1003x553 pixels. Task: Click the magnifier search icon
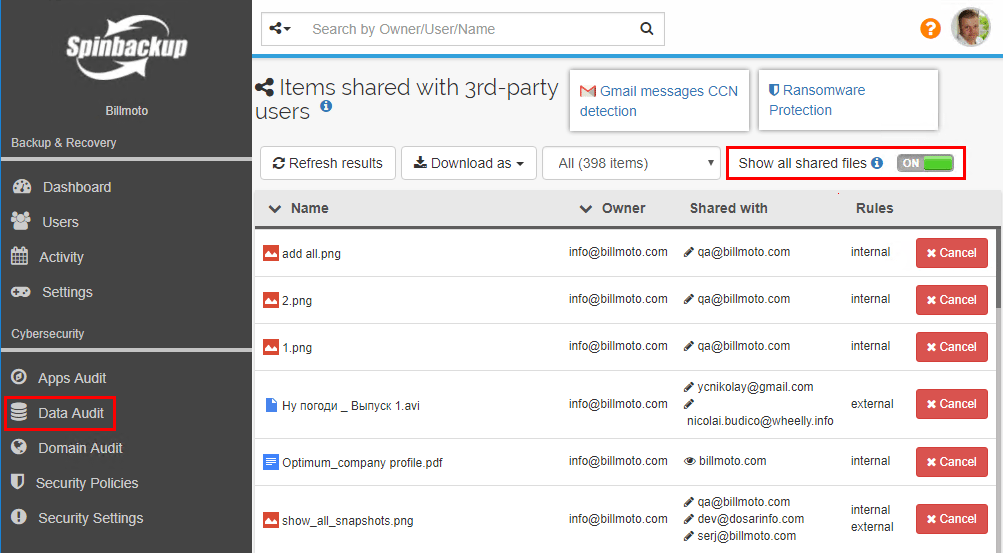tap(647, 29)
